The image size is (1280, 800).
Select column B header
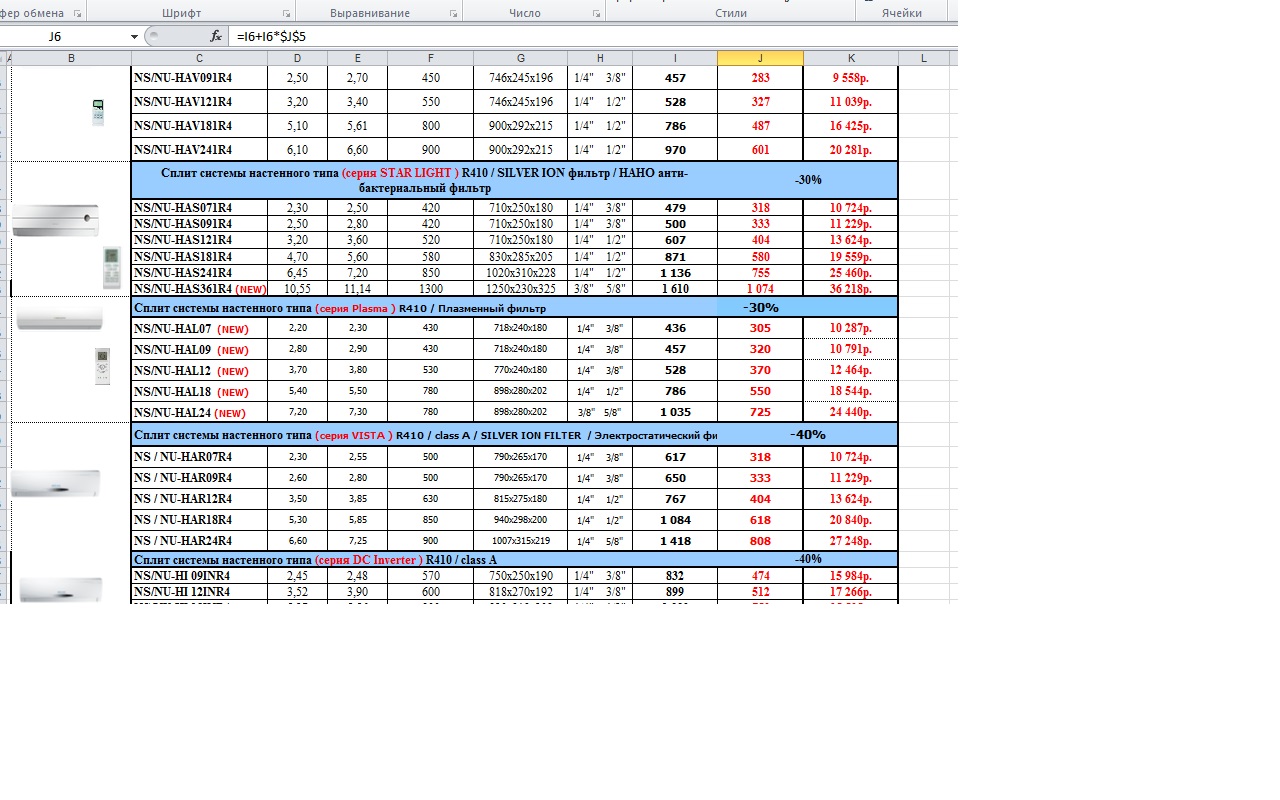pyautogui.click(x=71, y=58)
